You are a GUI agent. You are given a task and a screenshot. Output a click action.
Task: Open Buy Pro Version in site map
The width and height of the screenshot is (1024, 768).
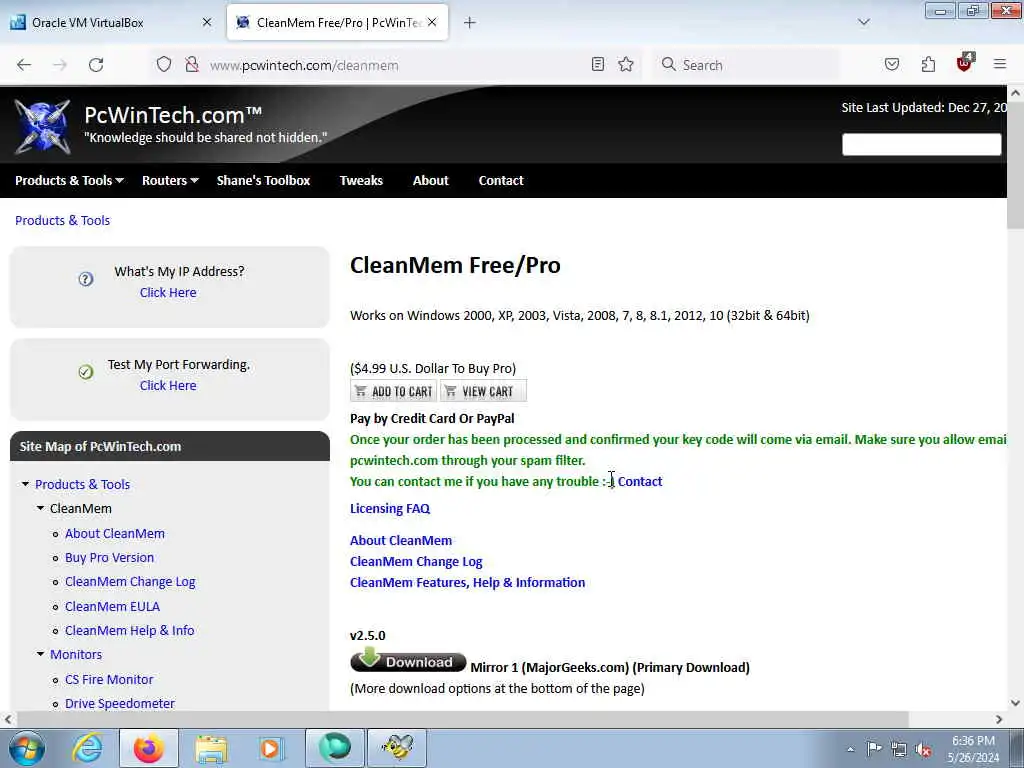click(x=110, y=558)
